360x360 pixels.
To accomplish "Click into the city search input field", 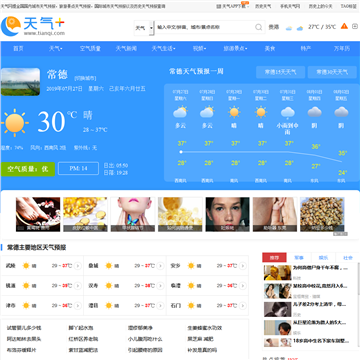I will [x=205, y=28].
